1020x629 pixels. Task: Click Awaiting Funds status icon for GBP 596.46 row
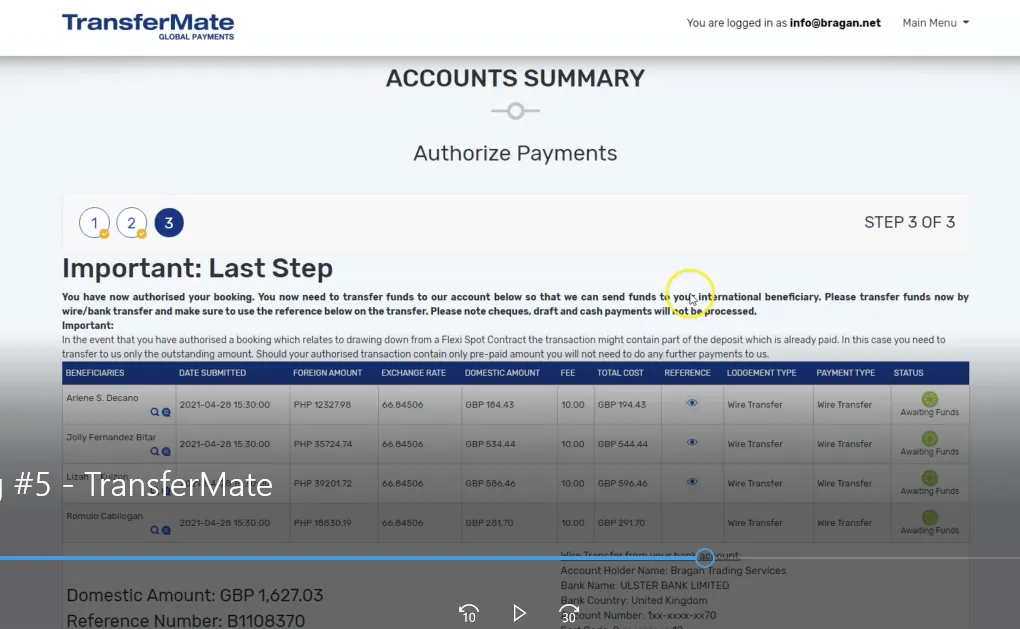coord(930,478)
